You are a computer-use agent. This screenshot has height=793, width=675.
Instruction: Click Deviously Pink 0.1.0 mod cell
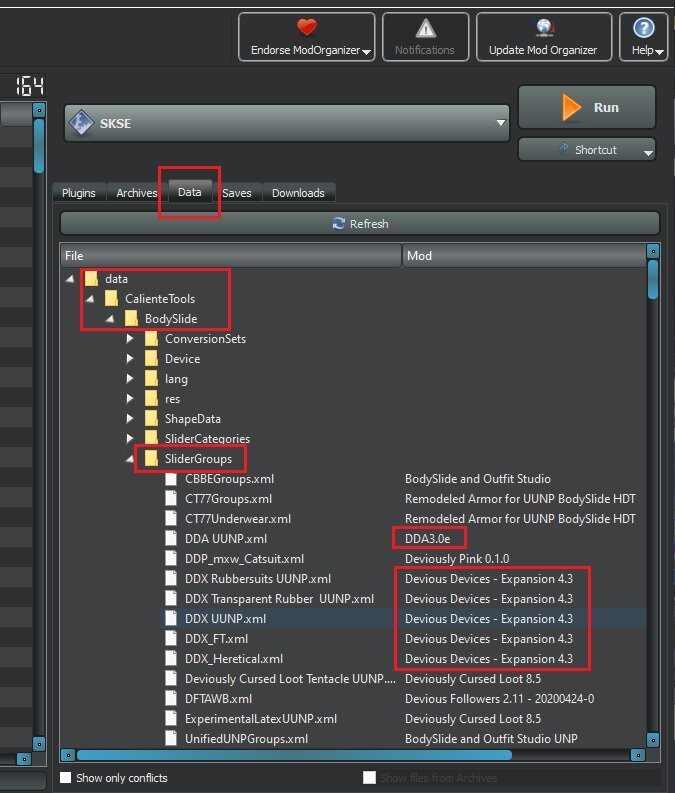click(457, 559)
